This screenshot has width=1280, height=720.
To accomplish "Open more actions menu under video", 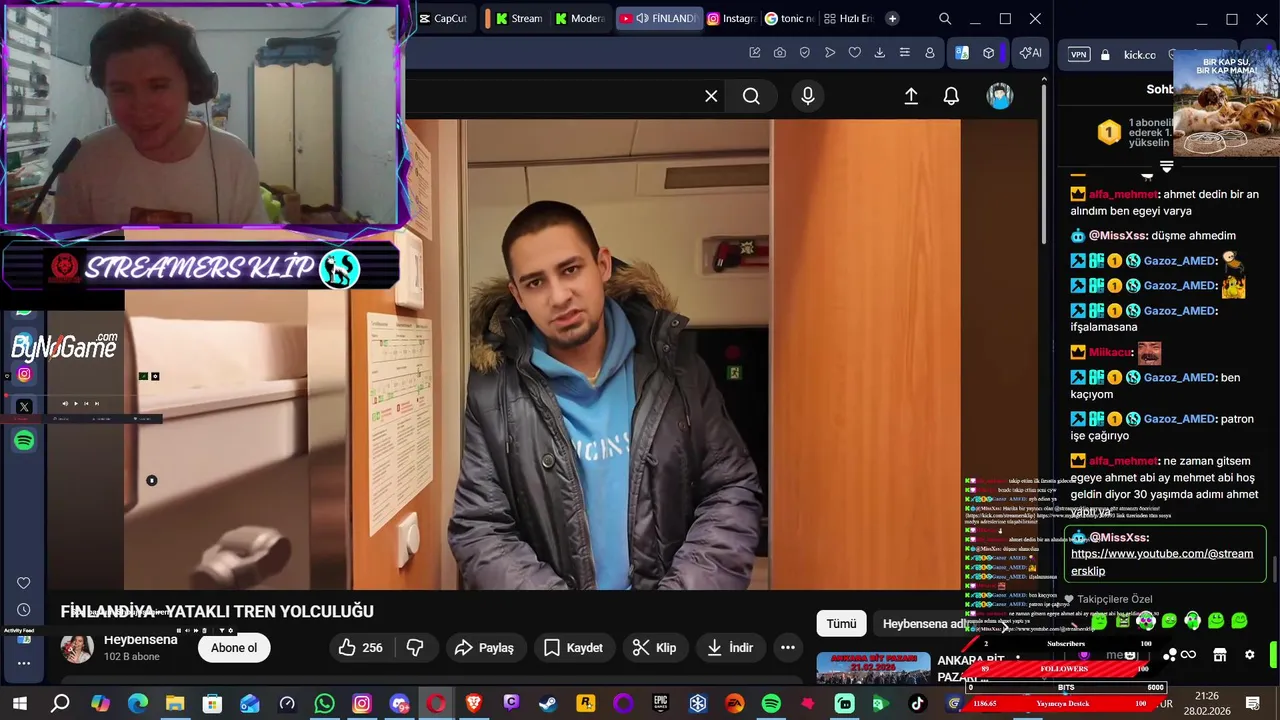I will click(x=788, y=648).
